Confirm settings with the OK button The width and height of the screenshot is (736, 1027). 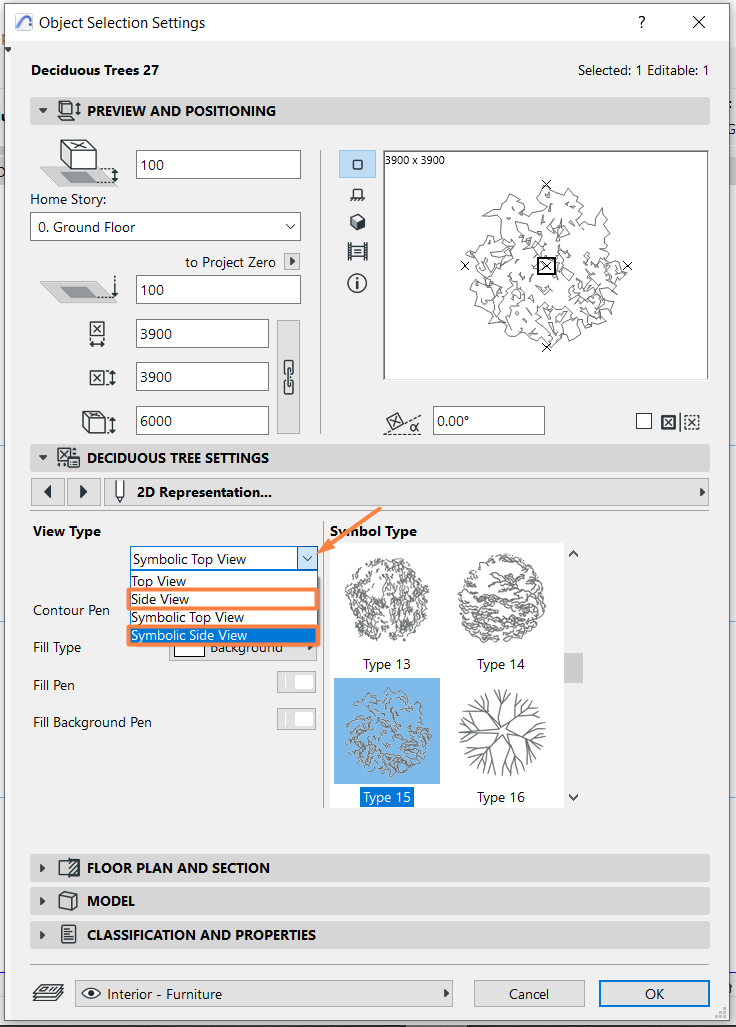[654, 994]
